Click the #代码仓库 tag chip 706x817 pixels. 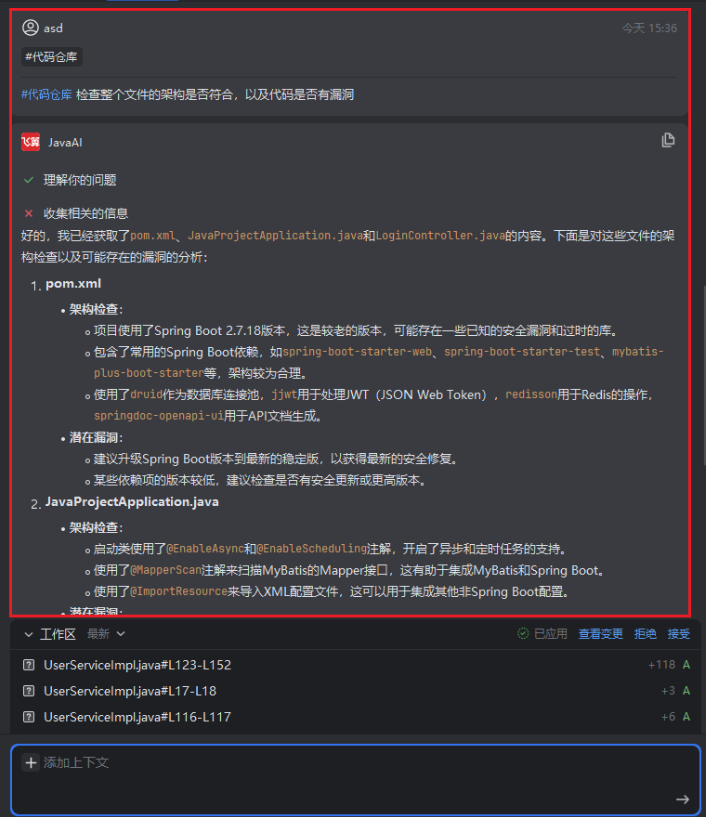(52, 57)
